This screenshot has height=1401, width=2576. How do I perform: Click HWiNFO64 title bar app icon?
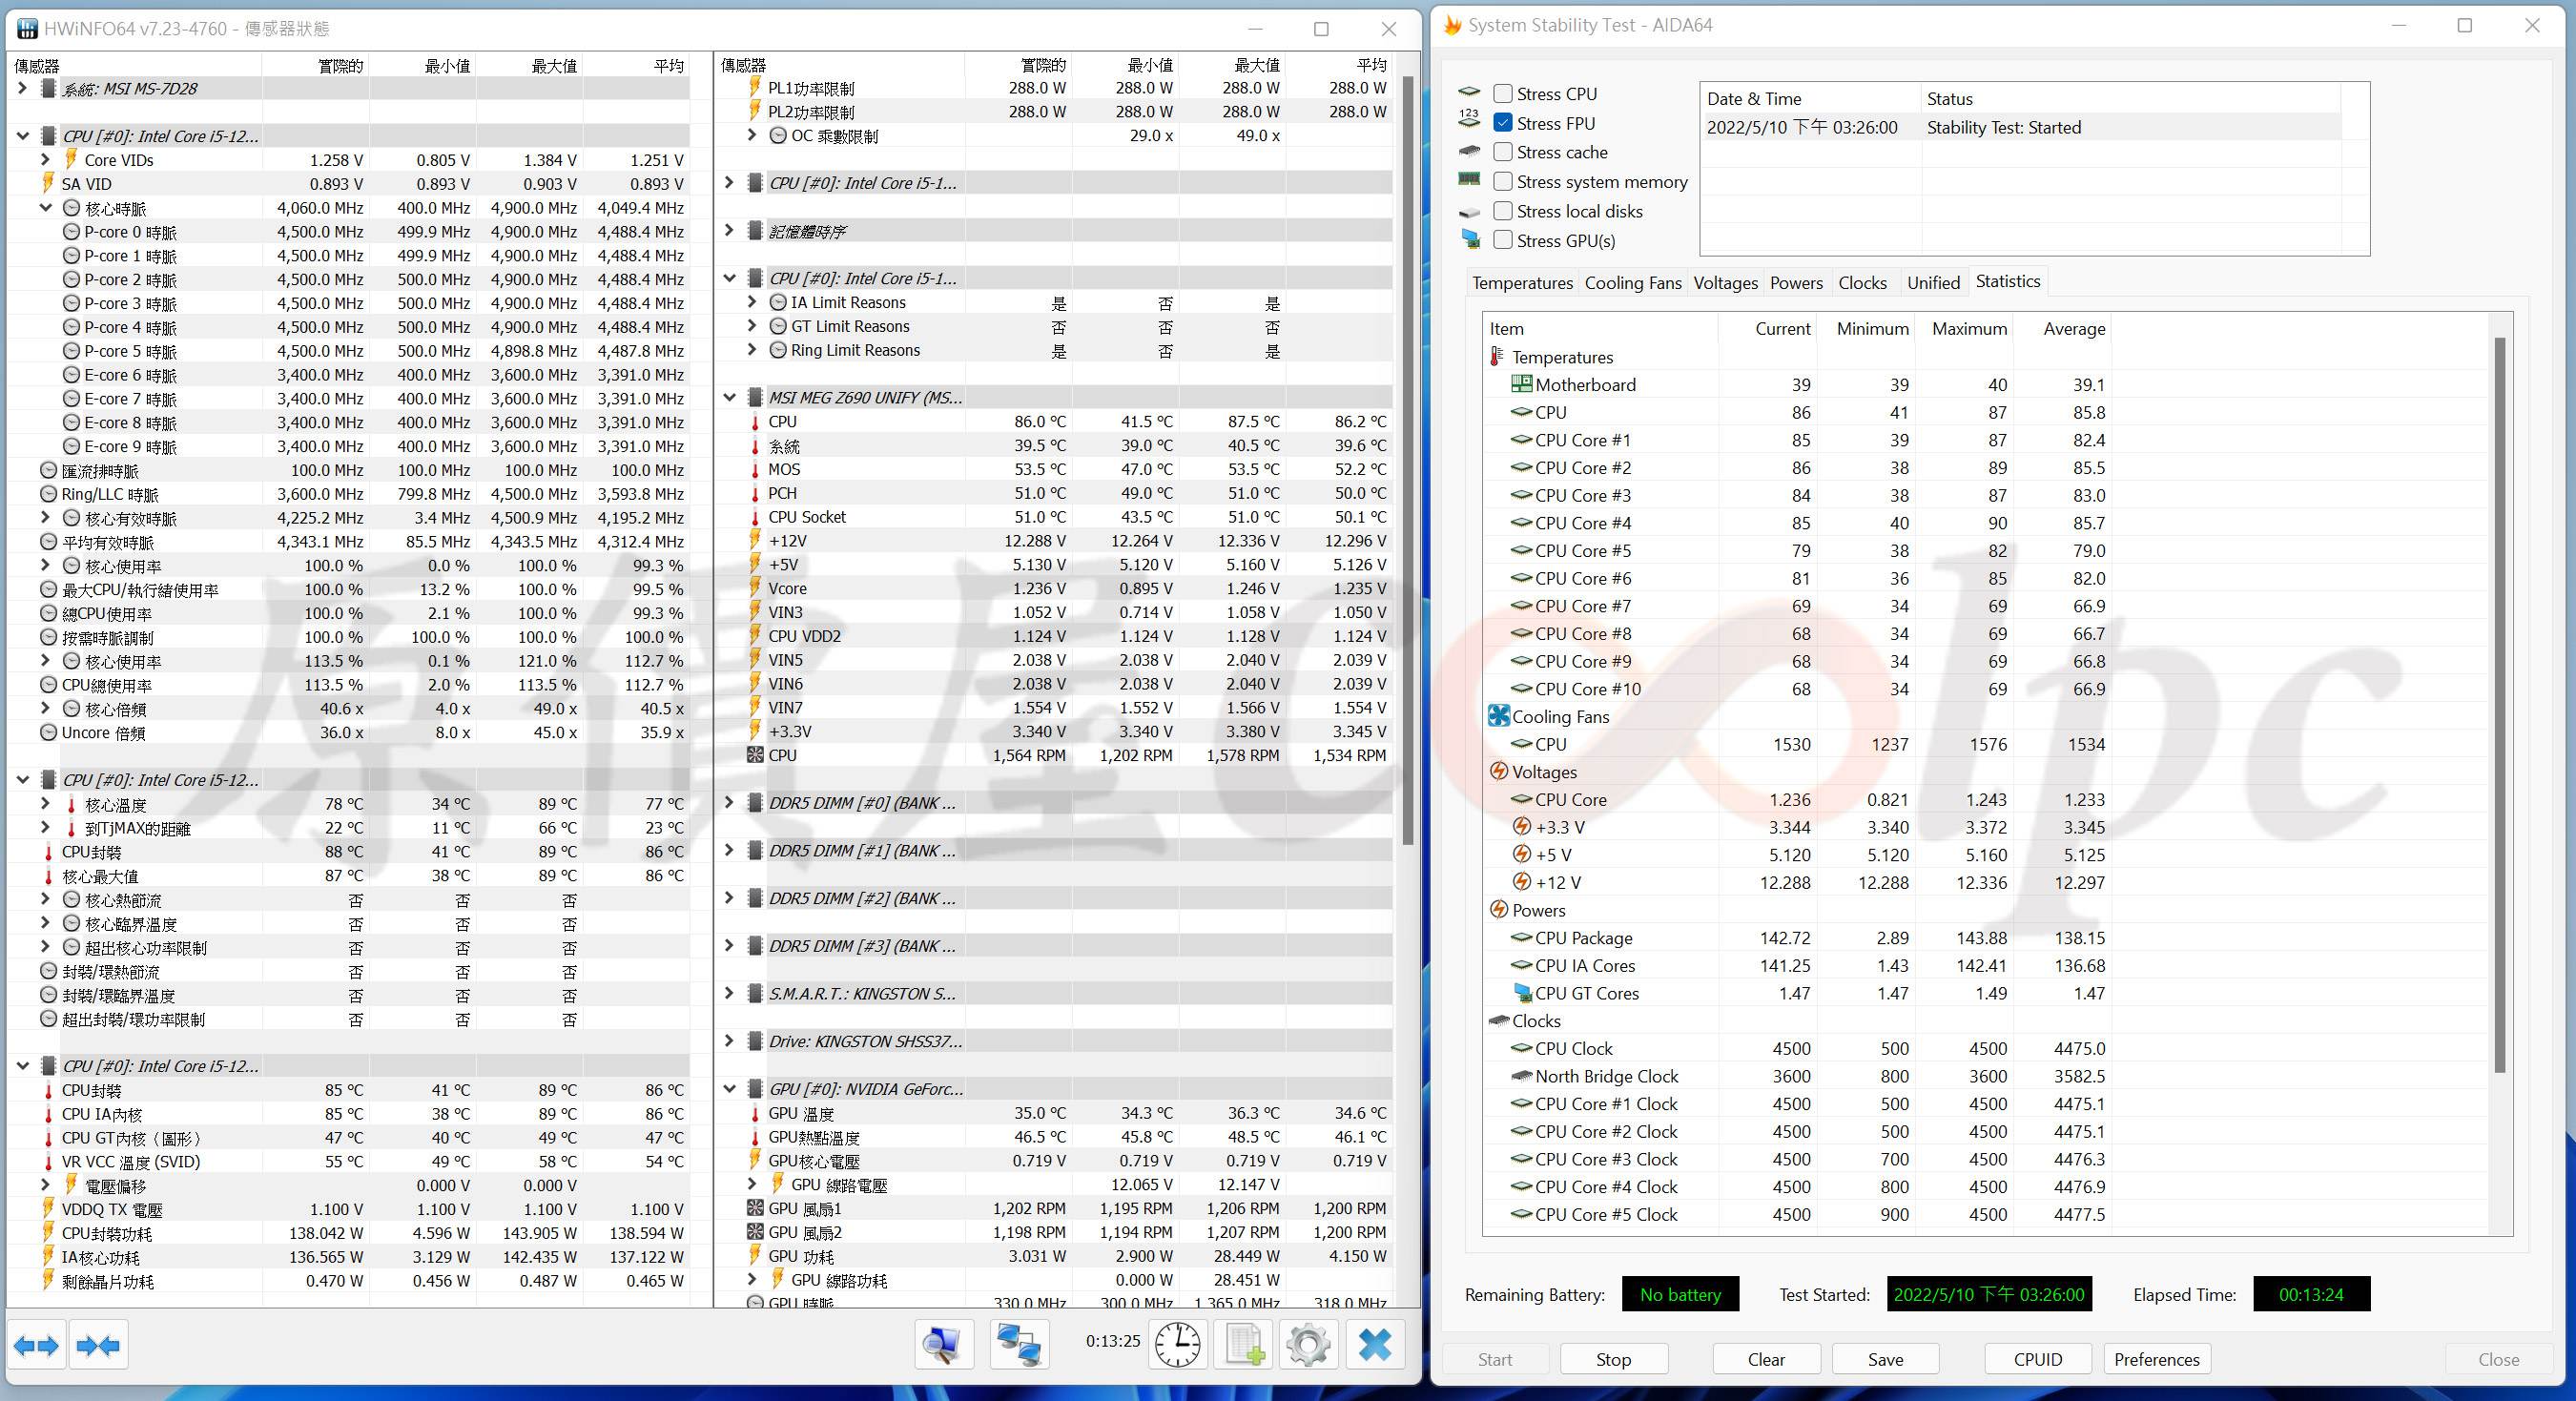click(x=27, y=28)
